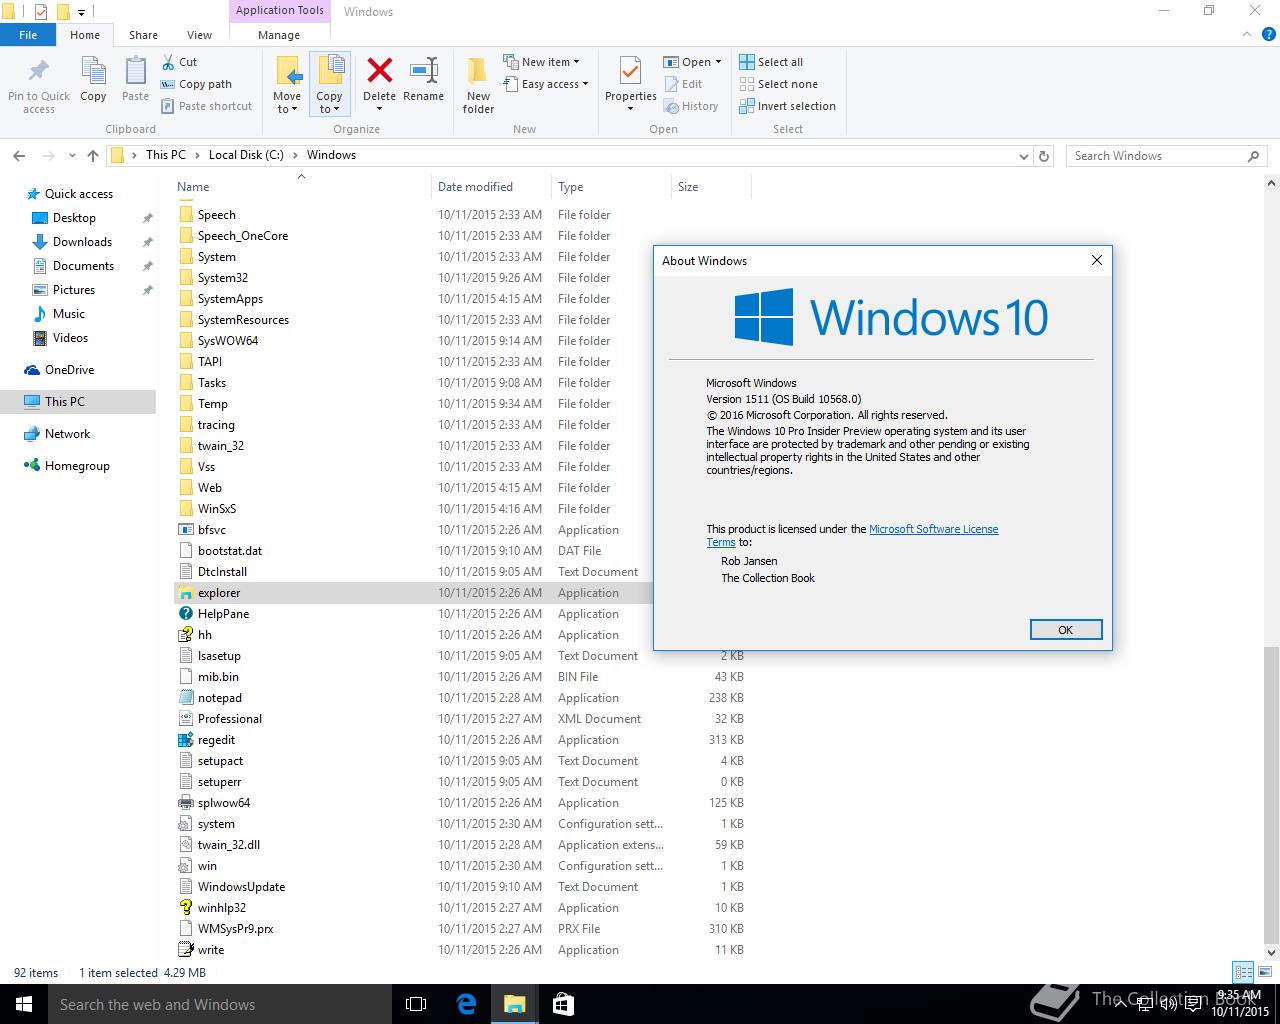Click the Pin to Quick access icon

point(39,73)
